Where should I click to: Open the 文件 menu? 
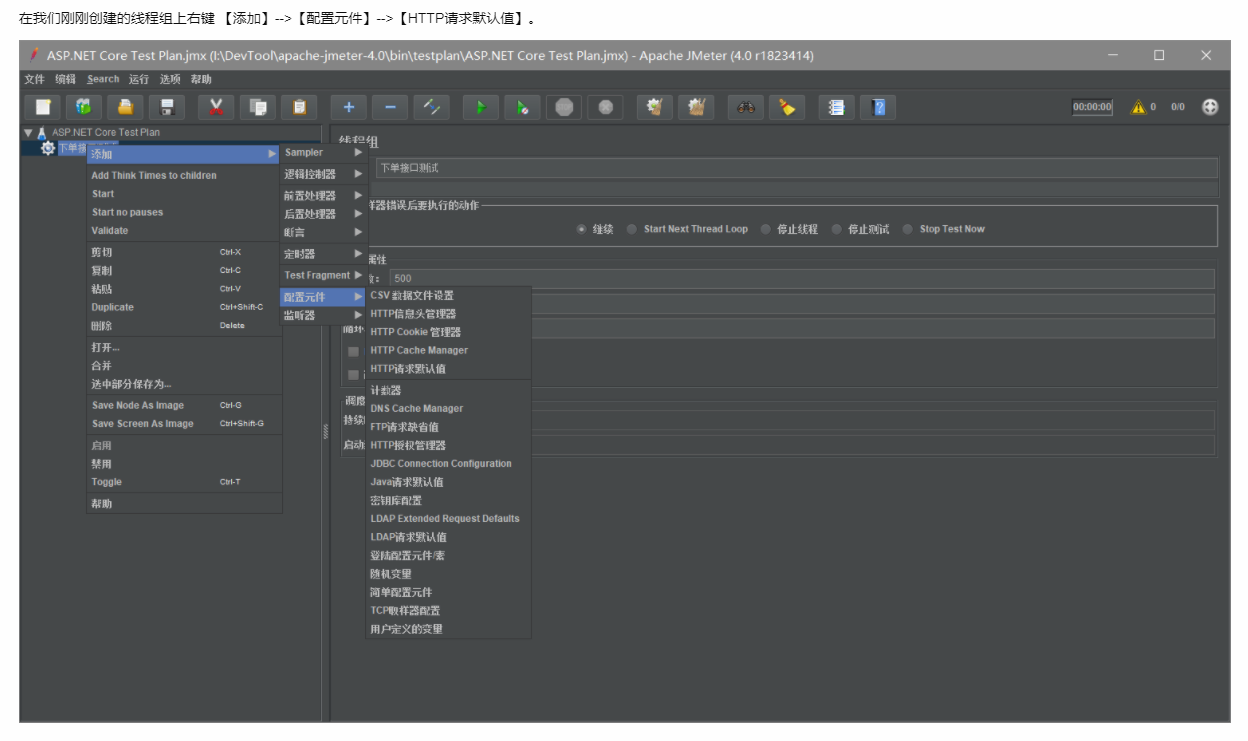[x=34, y=79]
